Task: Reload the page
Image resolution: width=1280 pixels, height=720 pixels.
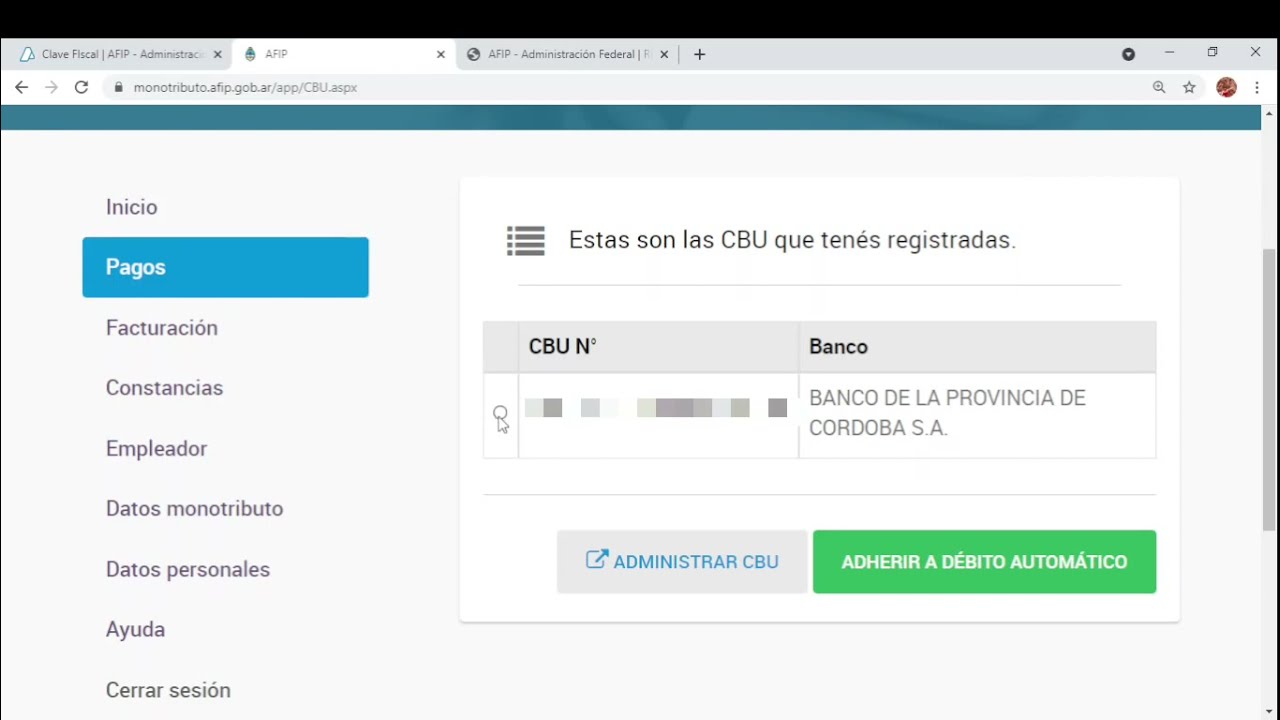Action: tap(81, 87)
